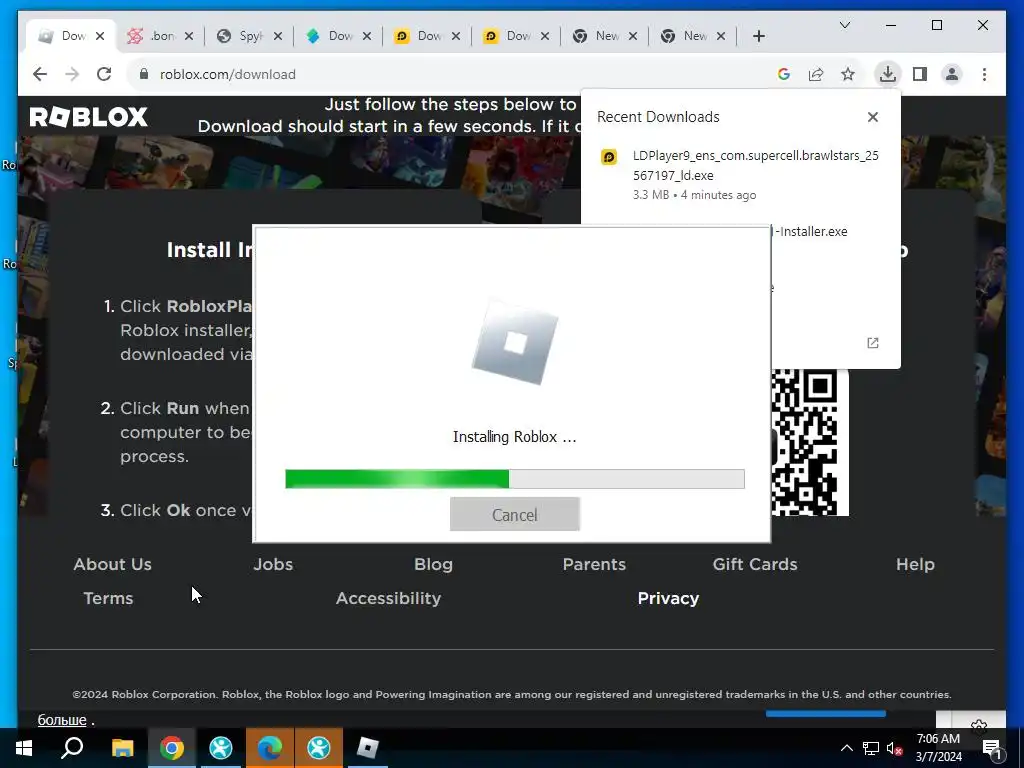Close the Recent Downloads popup

tap(872, 117)
